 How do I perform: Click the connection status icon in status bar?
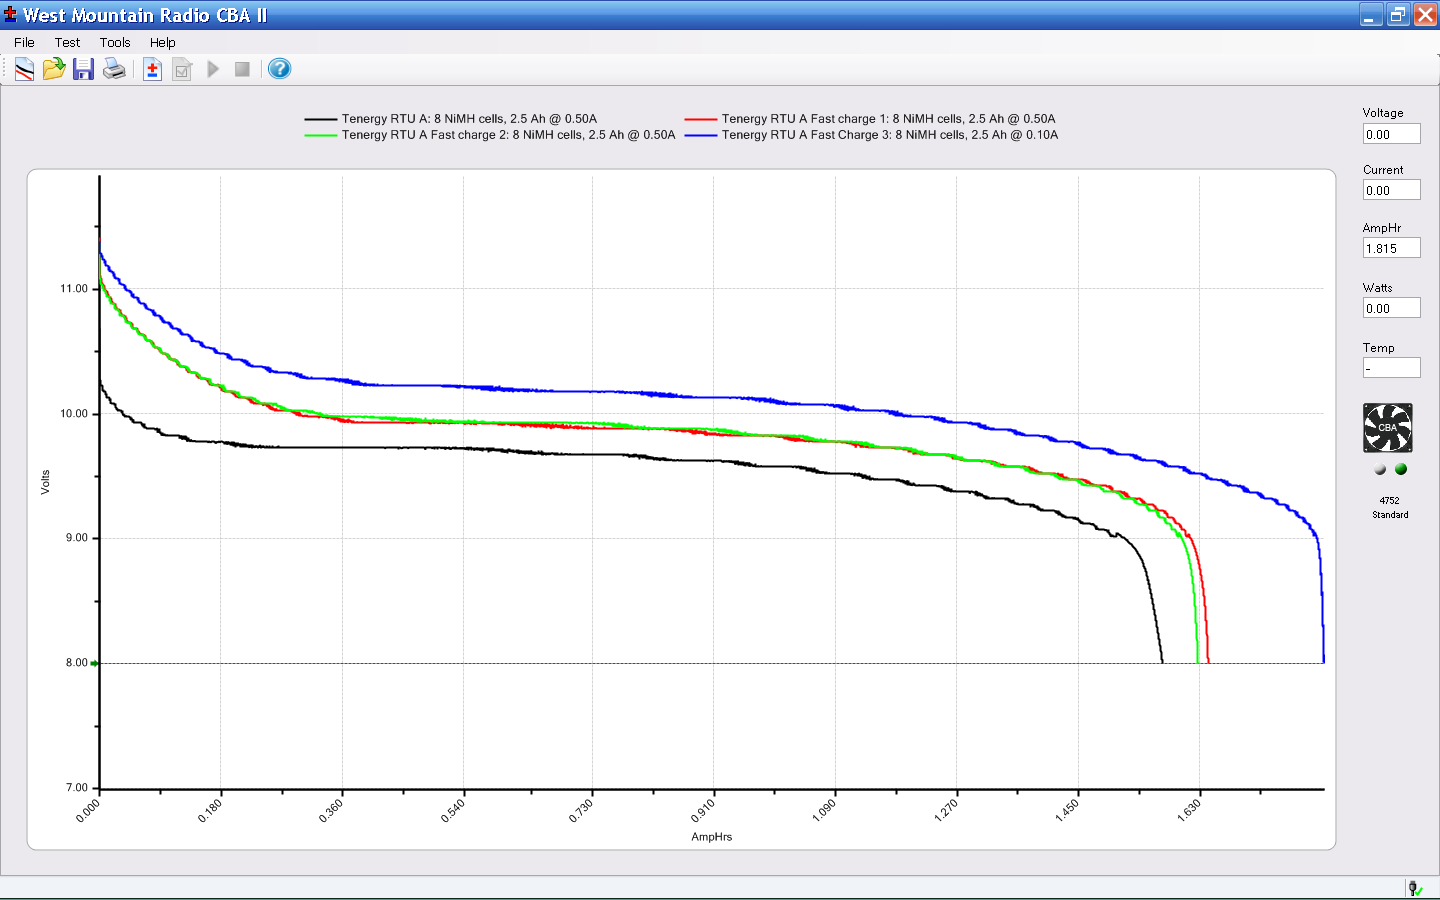(1415, 888)
